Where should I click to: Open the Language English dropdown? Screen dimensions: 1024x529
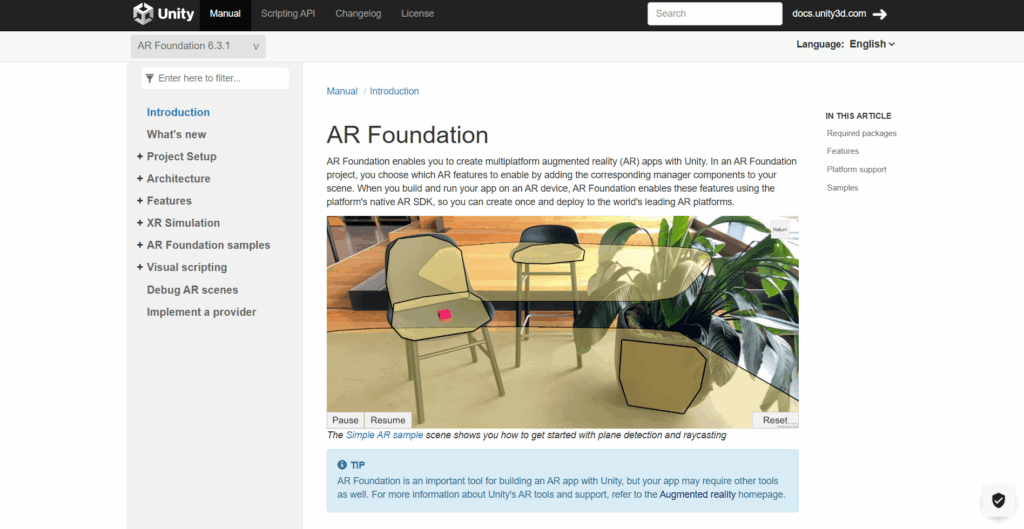(872, 44)
